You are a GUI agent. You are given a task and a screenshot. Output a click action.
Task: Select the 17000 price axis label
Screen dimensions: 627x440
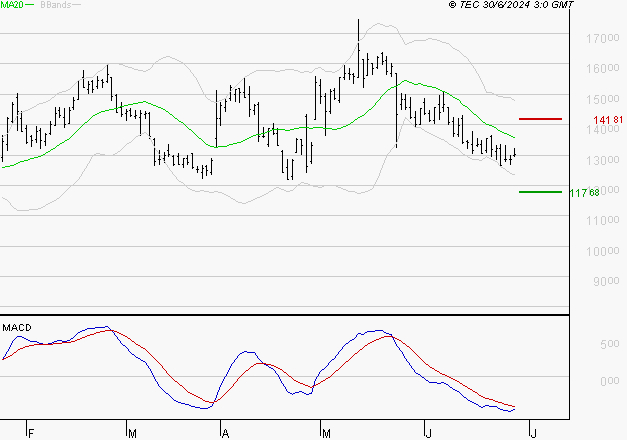603,38
